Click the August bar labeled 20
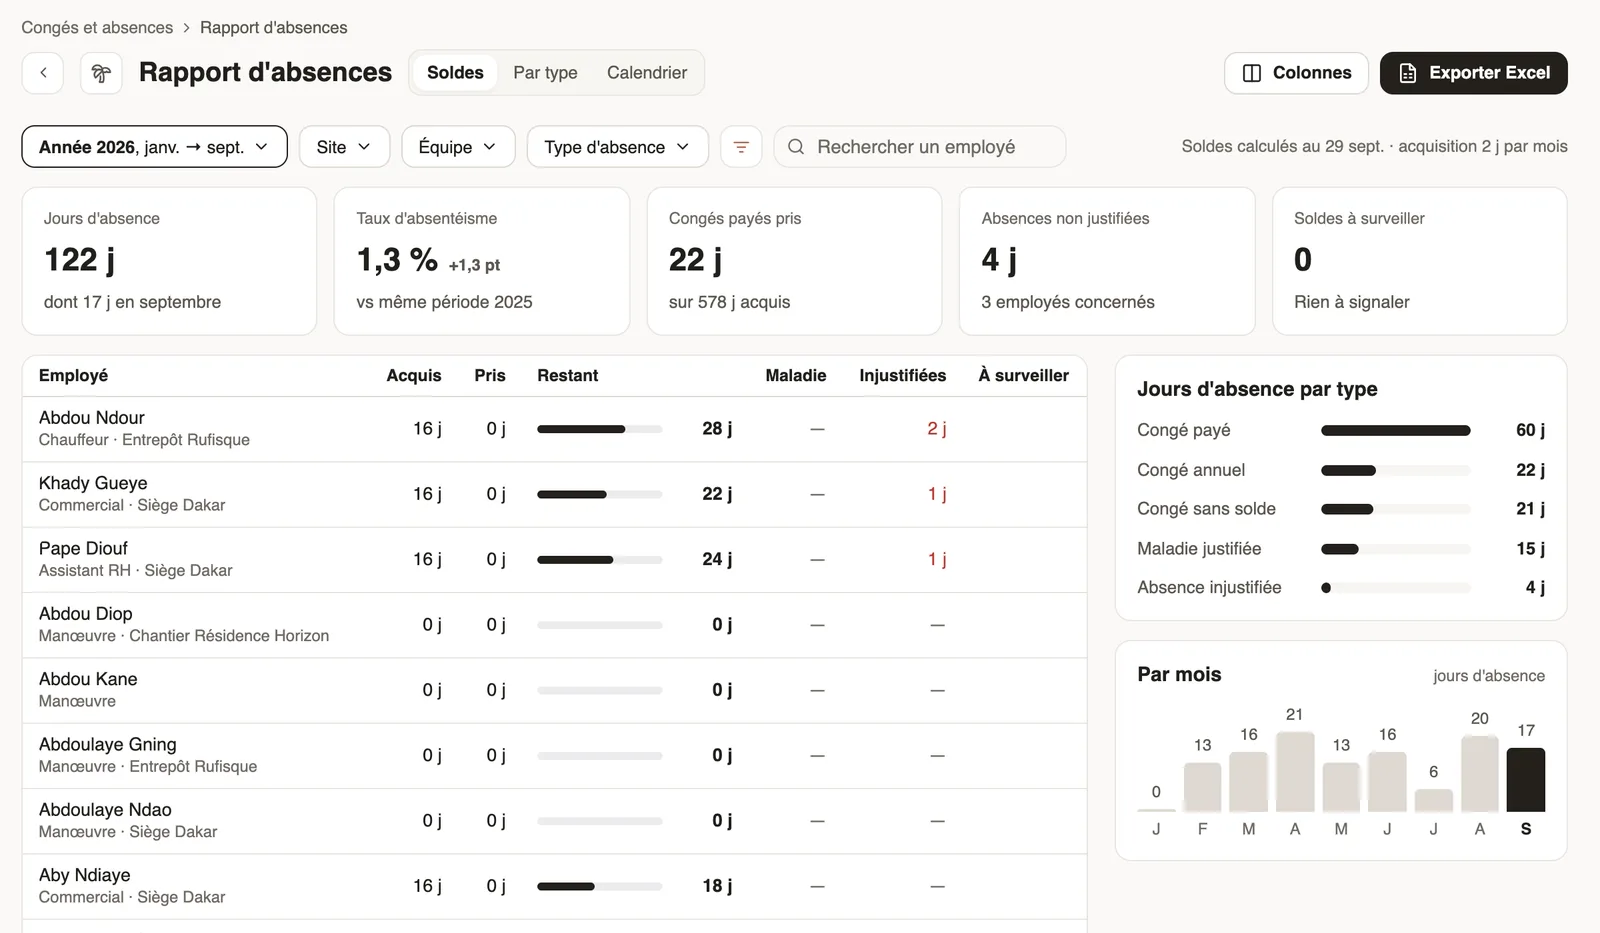This screenshot has width=1600, height=933. [x=1480, y=774]
